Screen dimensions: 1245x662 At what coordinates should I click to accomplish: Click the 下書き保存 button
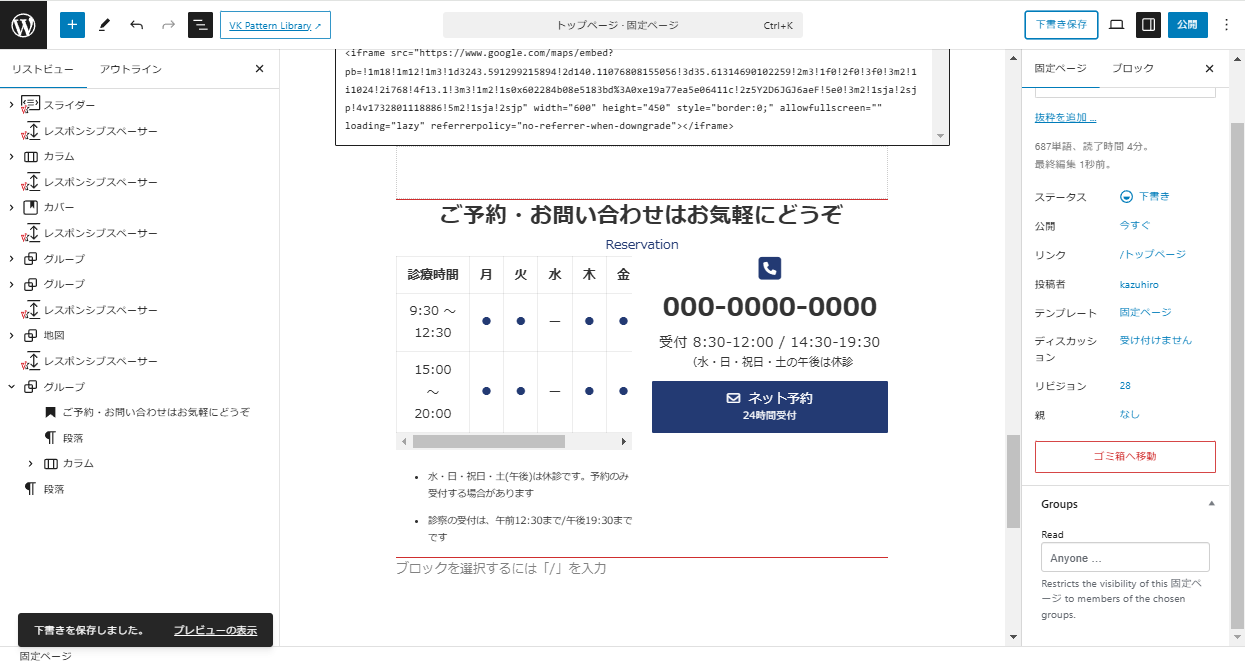click(x=1061, y=25)
